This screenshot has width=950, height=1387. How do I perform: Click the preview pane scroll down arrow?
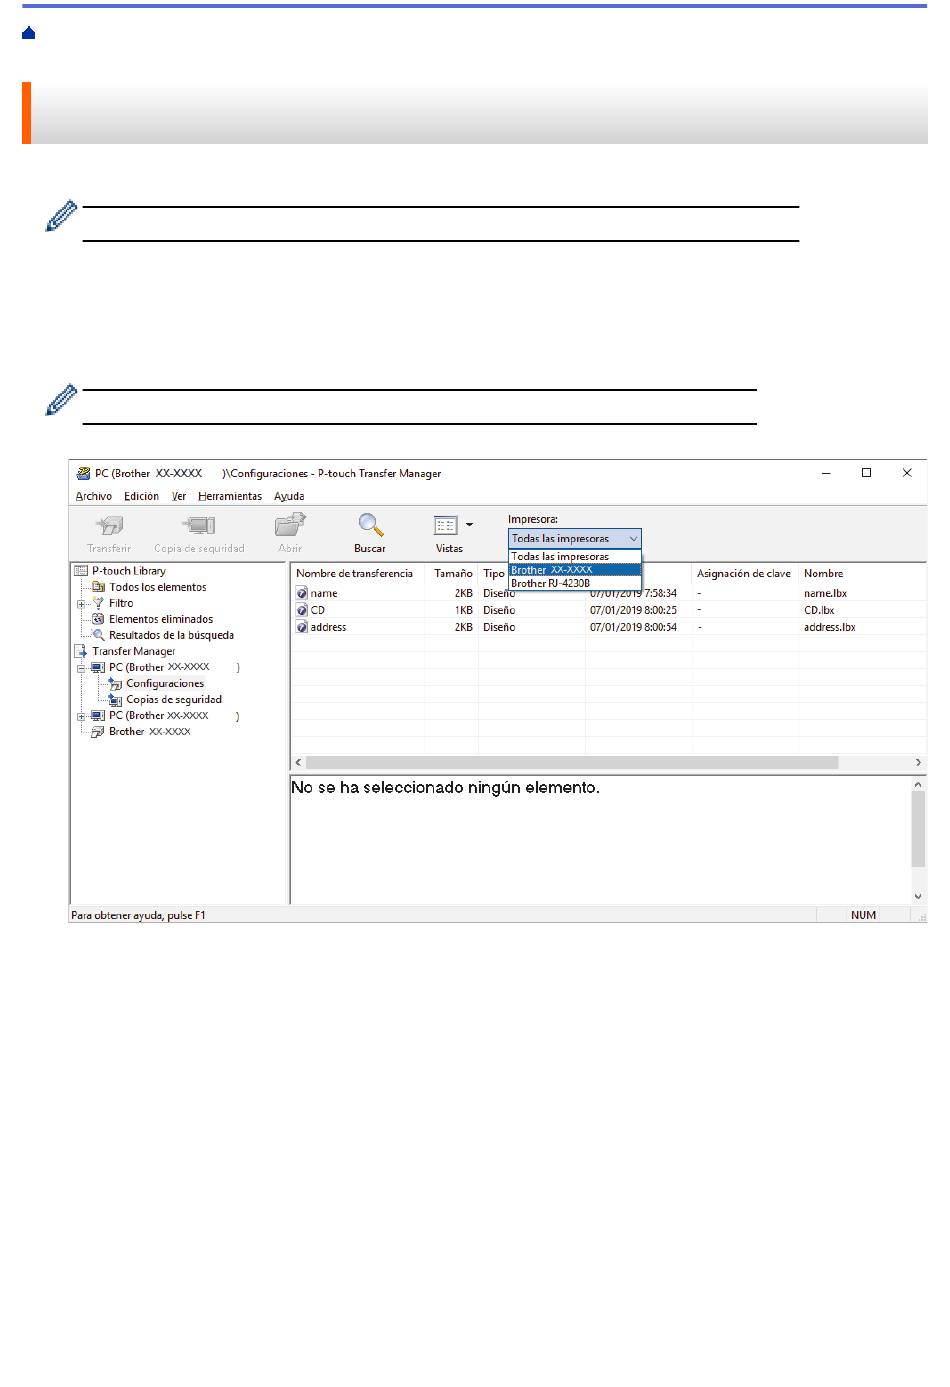pyautogui.click(x=918, y=897)
